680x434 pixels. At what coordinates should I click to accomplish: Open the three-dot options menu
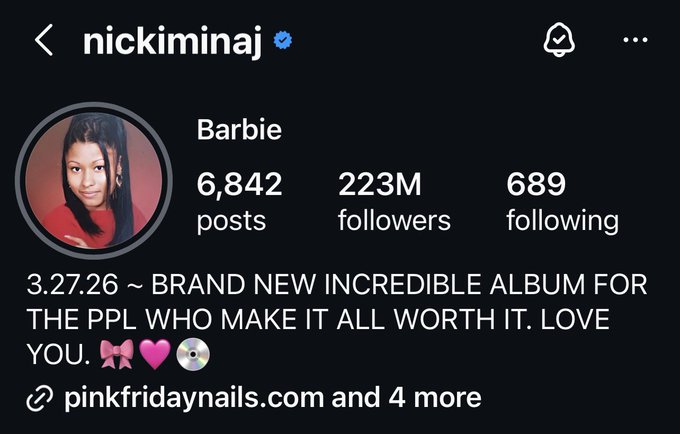(x=635, y=40)
